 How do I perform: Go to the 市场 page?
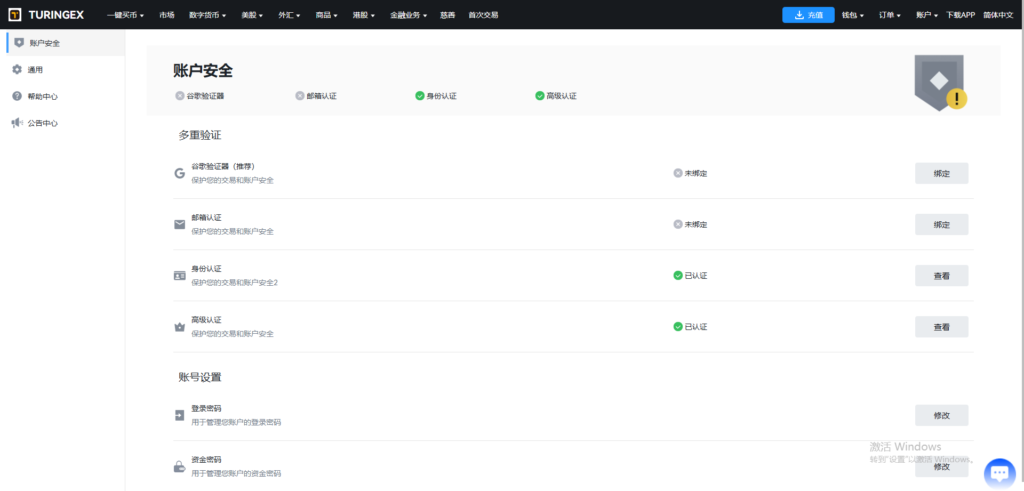coord(167,15)
